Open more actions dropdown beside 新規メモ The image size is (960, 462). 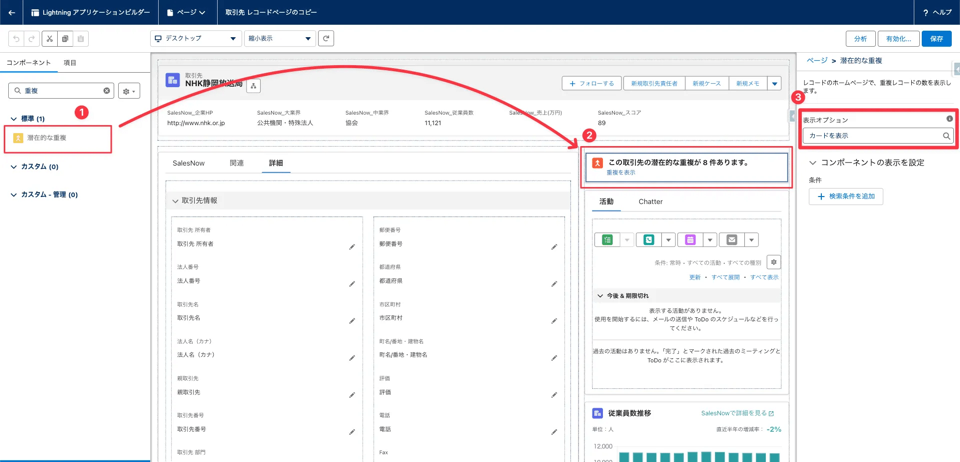774,84
